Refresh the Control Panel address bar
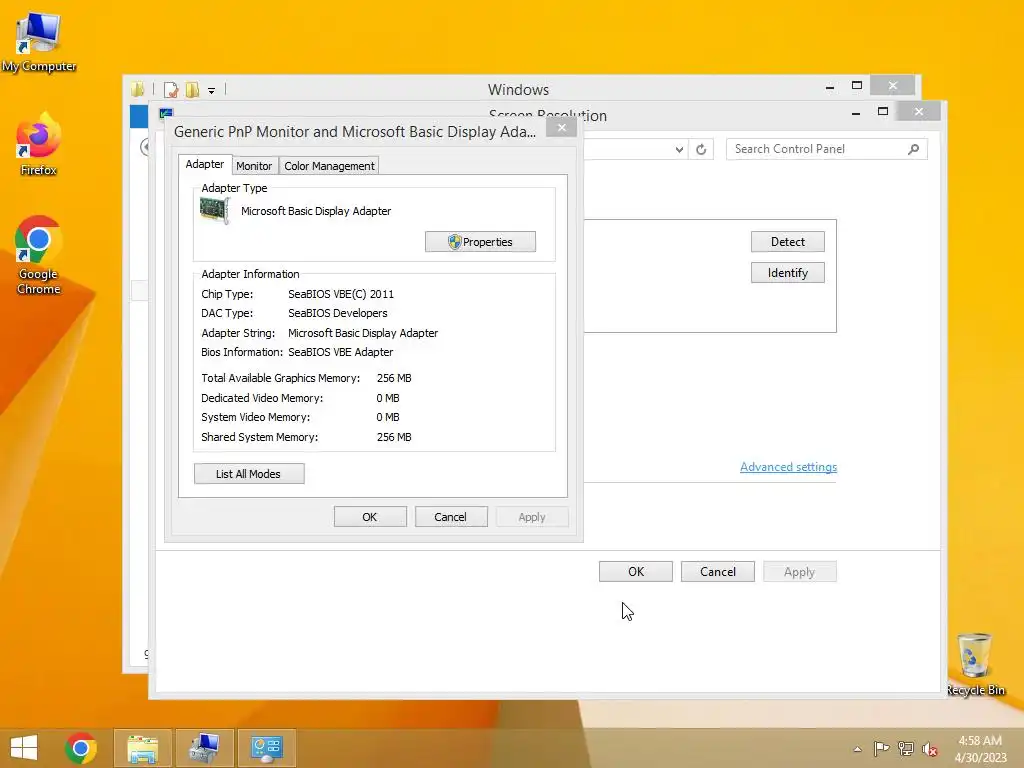 coord(701,149)
